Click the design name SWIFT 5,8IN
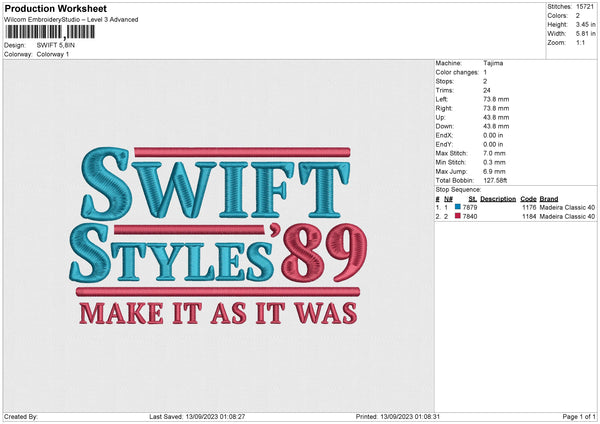This screenshot has height=424, width=600. click(x=54, y=45)
